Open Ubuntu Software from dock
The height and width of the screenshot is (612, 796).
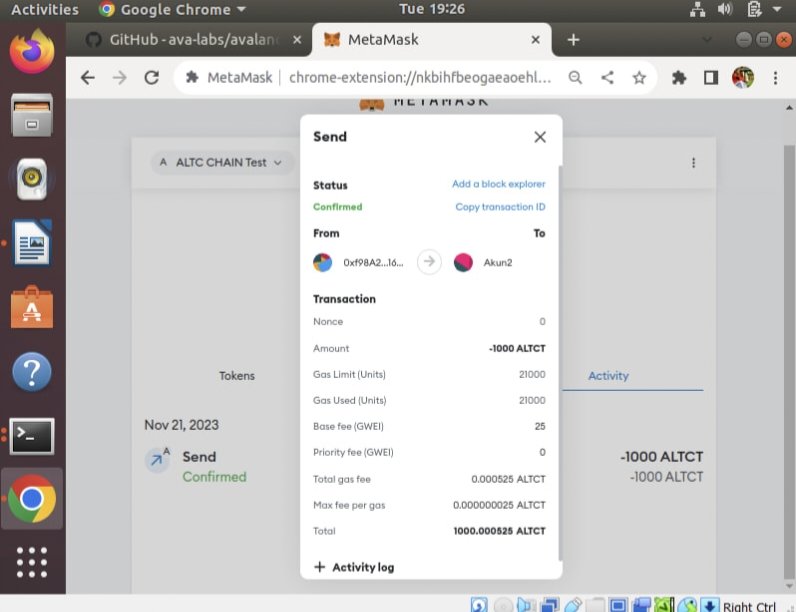tap(32, 307)
